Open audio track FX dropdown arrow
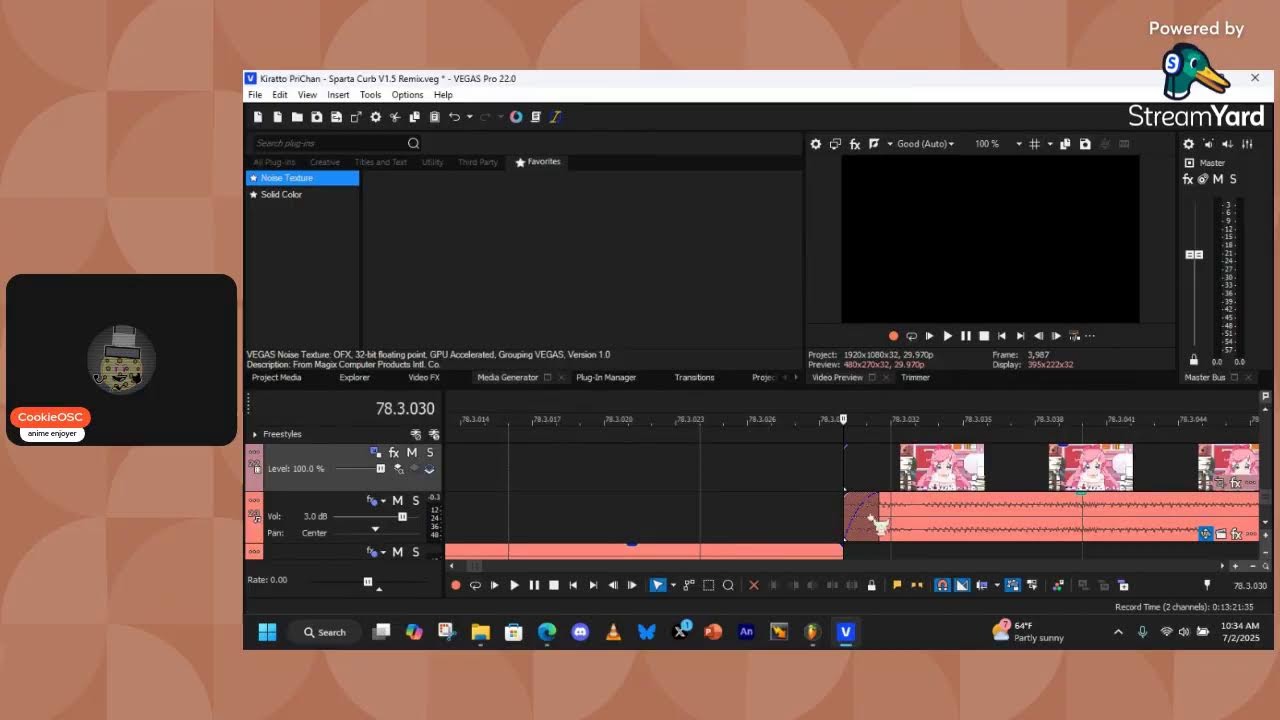 tap(383, 500)
